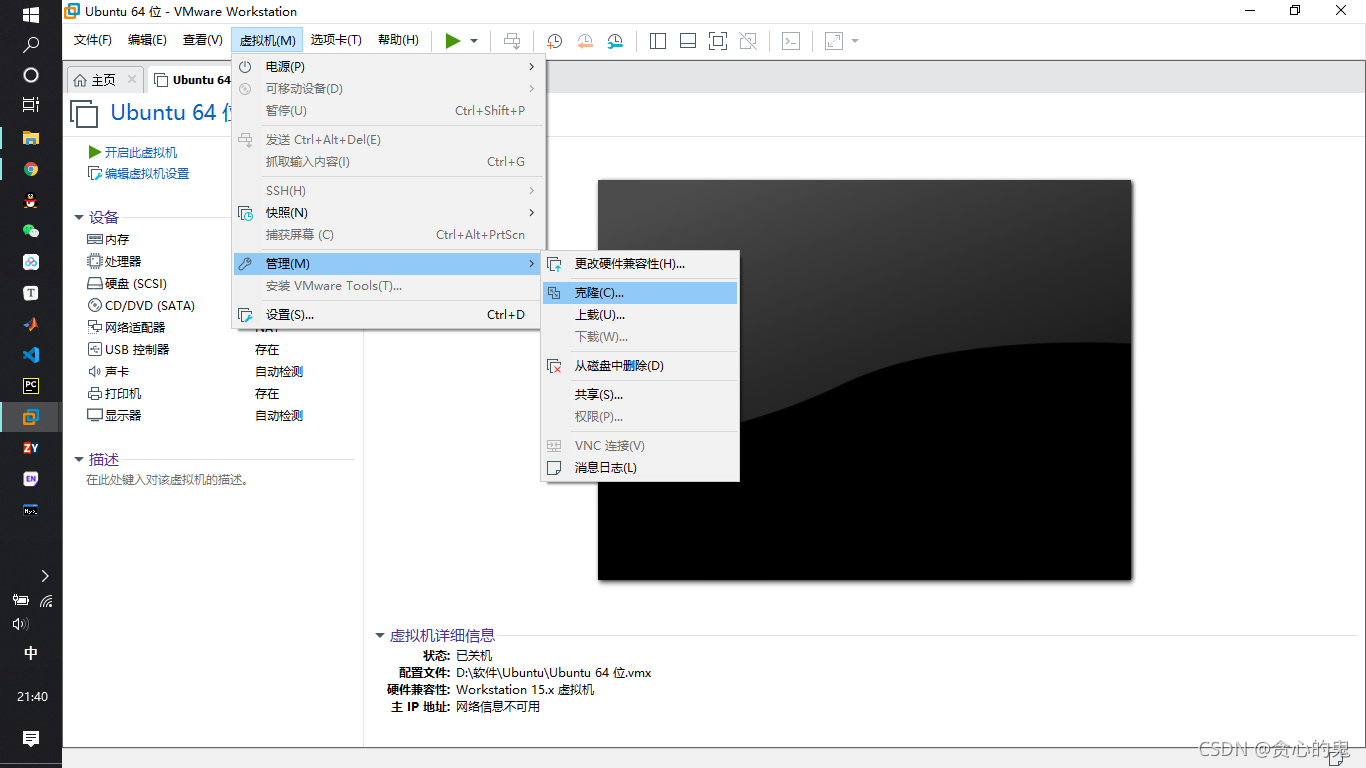
Task: Select 克隆(C)... in the submenu
Action: [640, 293]
